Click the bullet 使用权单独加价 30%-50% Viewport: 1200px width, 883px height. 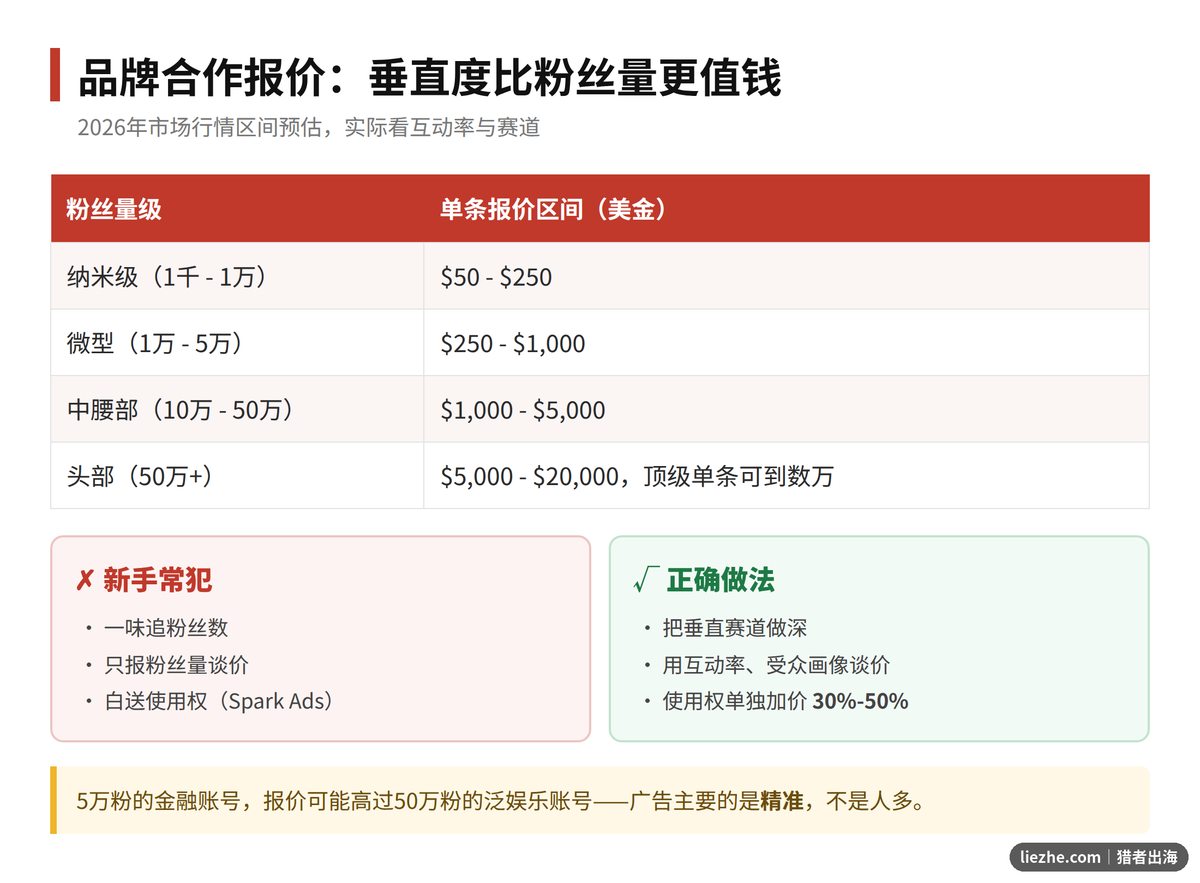pyautogui.click(x=785, y=701)
